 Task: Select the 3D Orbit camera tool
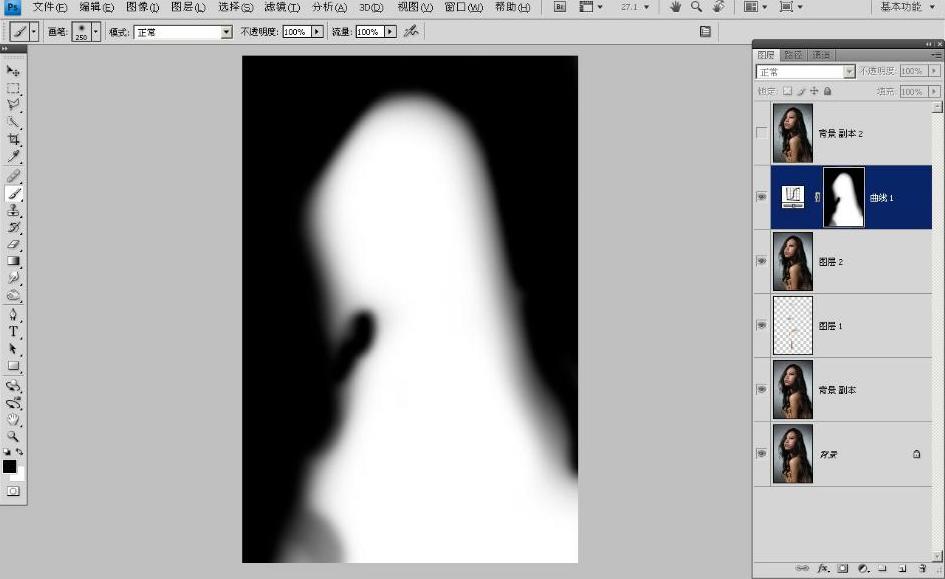coord(13,403)
